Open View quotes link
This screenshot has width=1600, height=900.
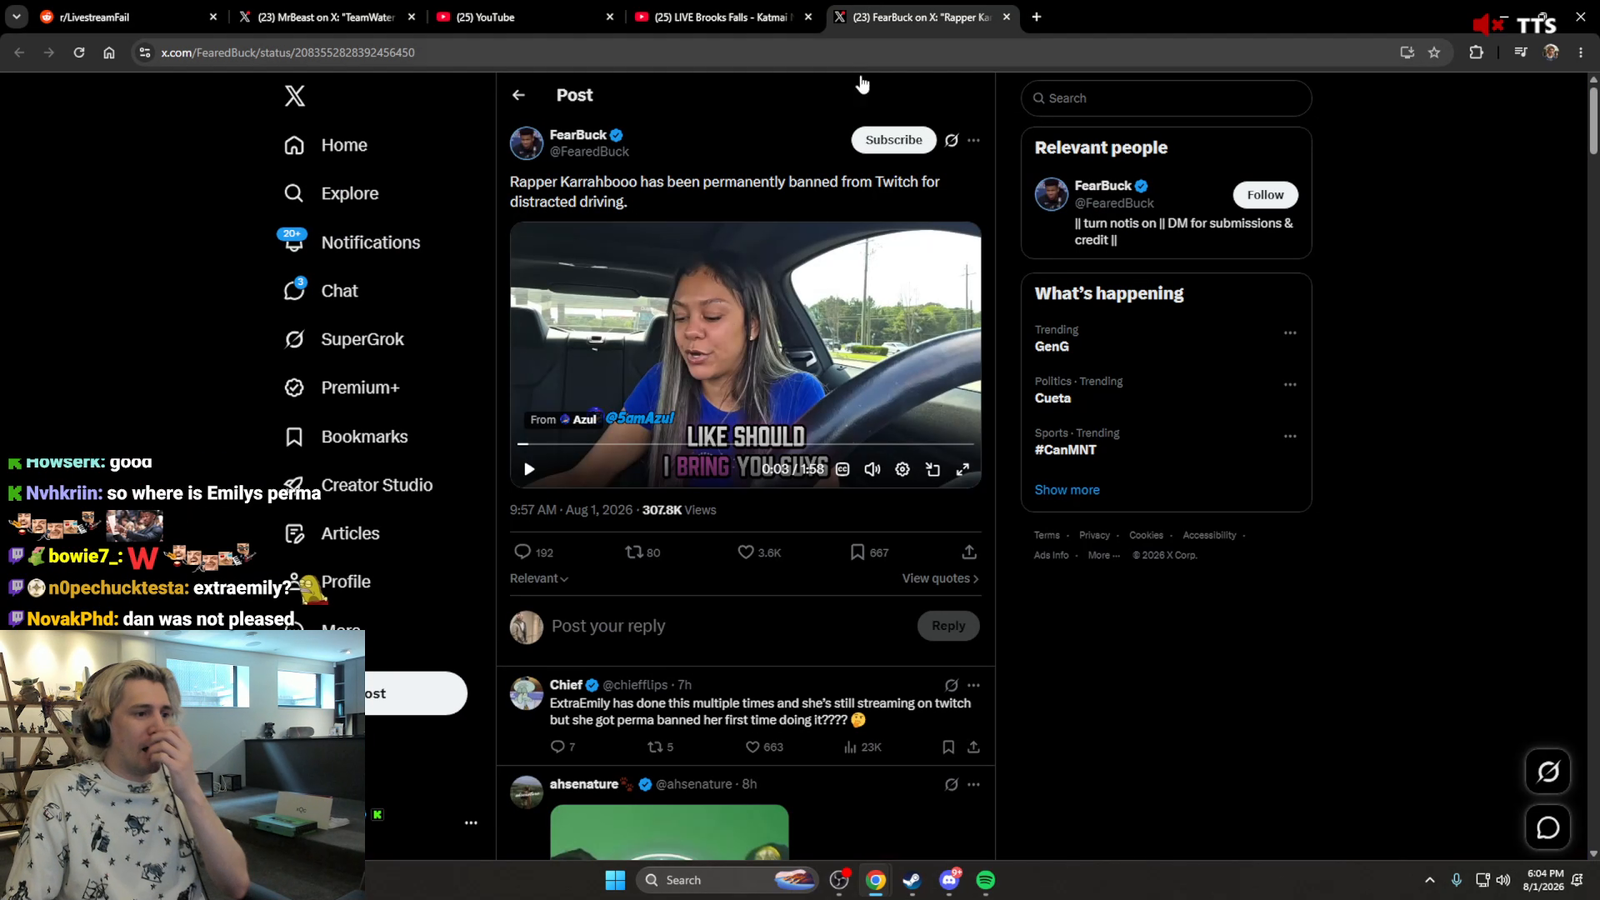(x=940, y=578)
